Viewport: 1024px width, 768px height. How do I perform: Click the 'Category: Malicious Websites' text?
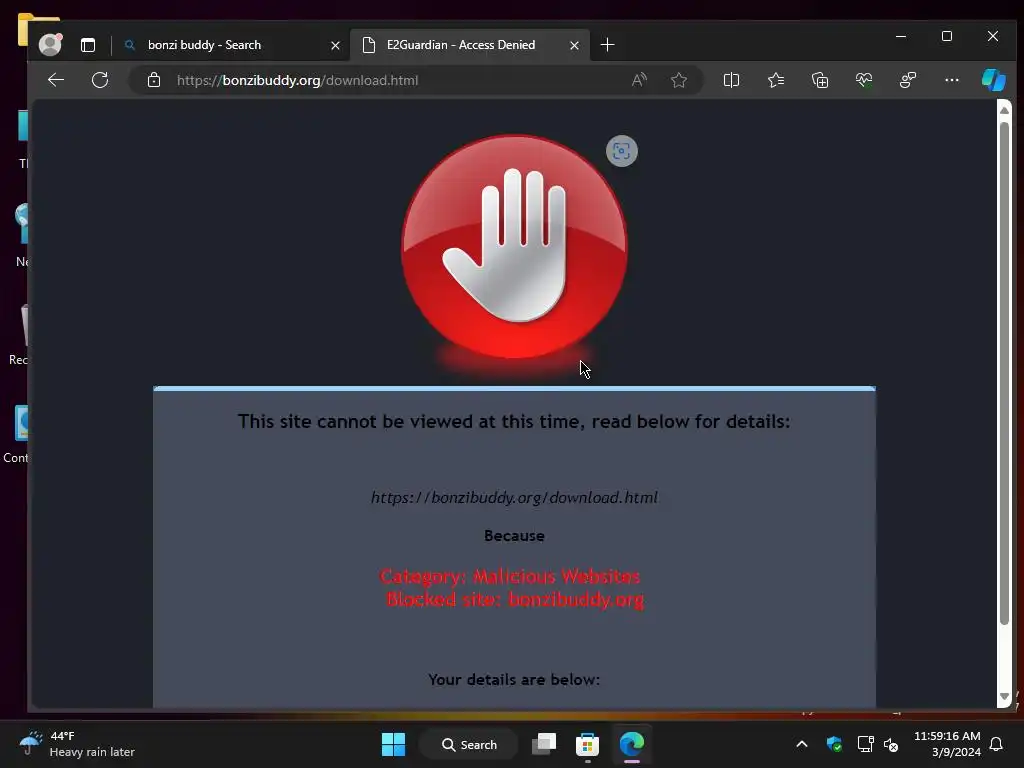(510, 576)
